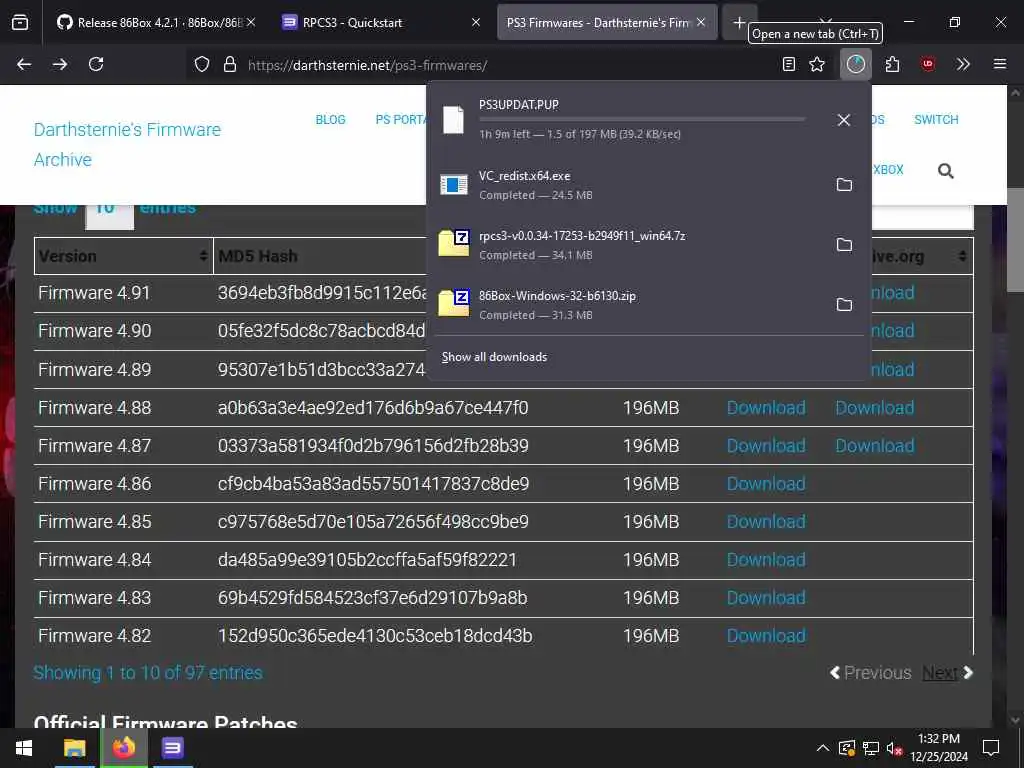Open taskbar clock showing 1:32 PM
The height and width of the screenshot is (768, 1024).
(938, 748)
